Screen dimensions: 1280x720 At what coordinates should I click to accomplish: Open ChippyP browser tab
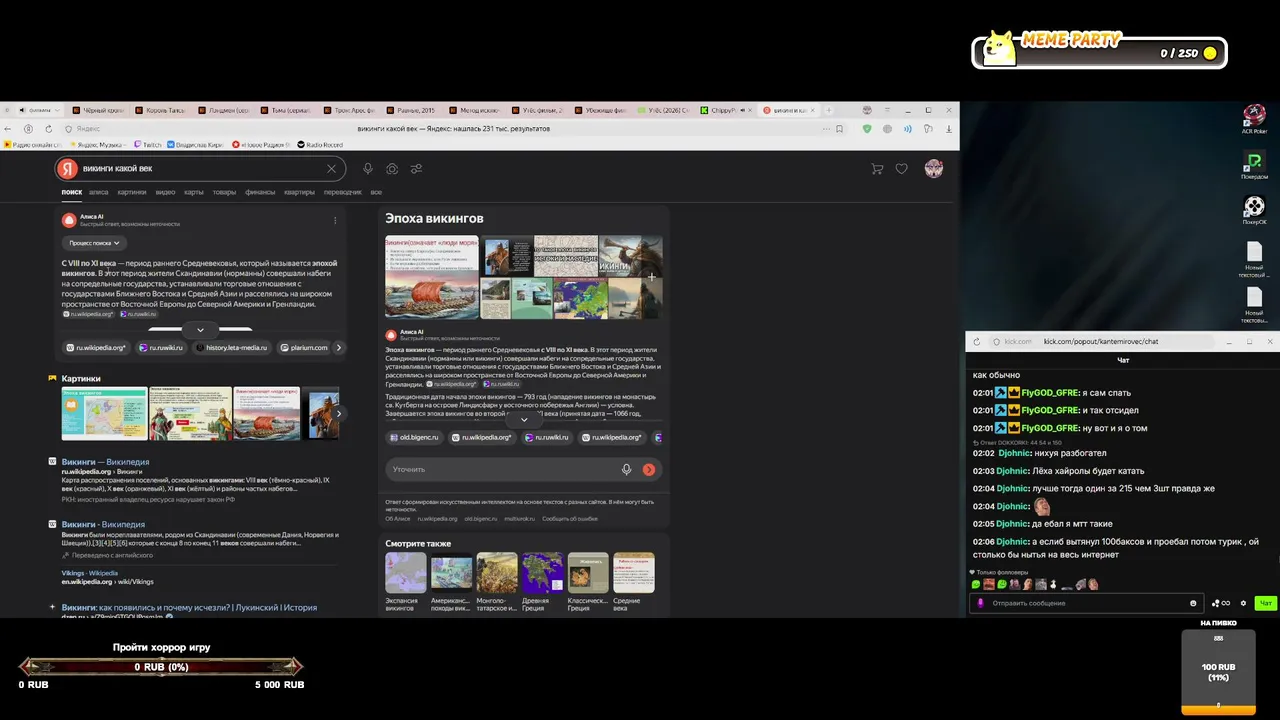(724, 110)
